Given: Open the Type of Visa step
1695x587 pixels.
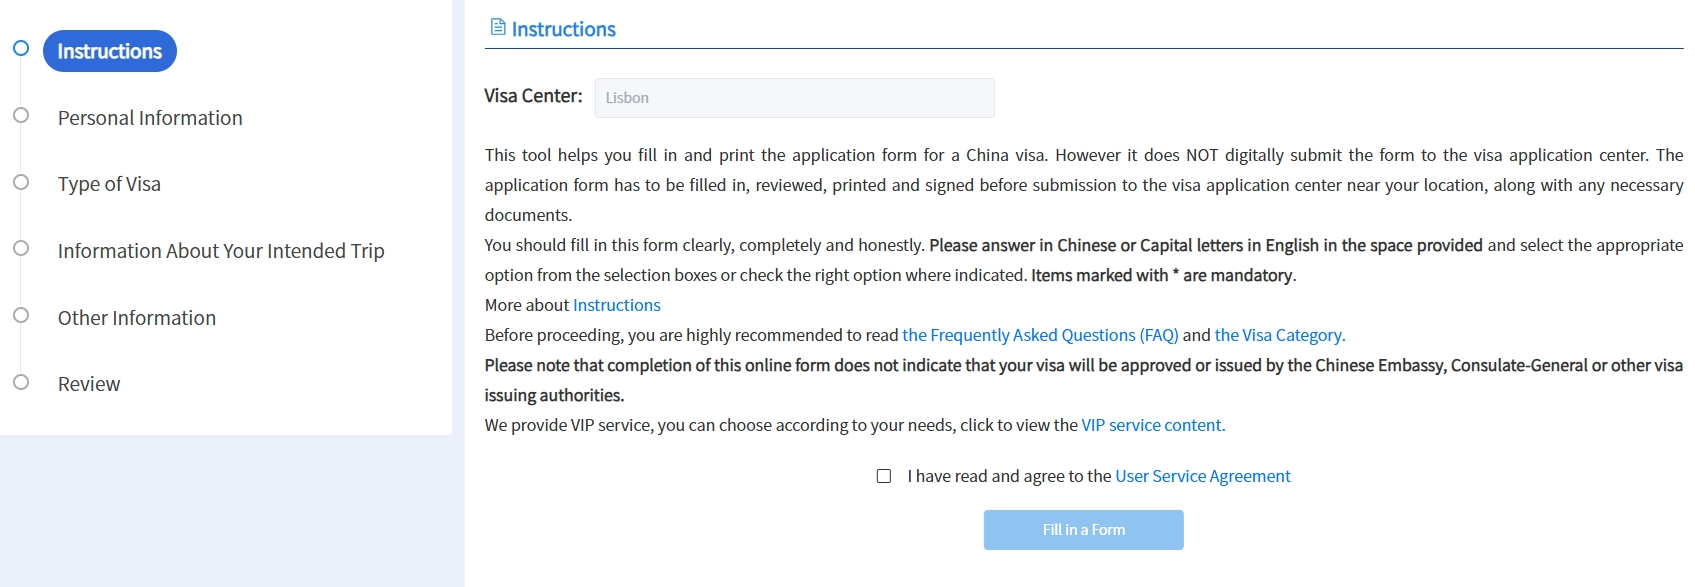Looking at the screenshot, I should [x=109, y=184].
